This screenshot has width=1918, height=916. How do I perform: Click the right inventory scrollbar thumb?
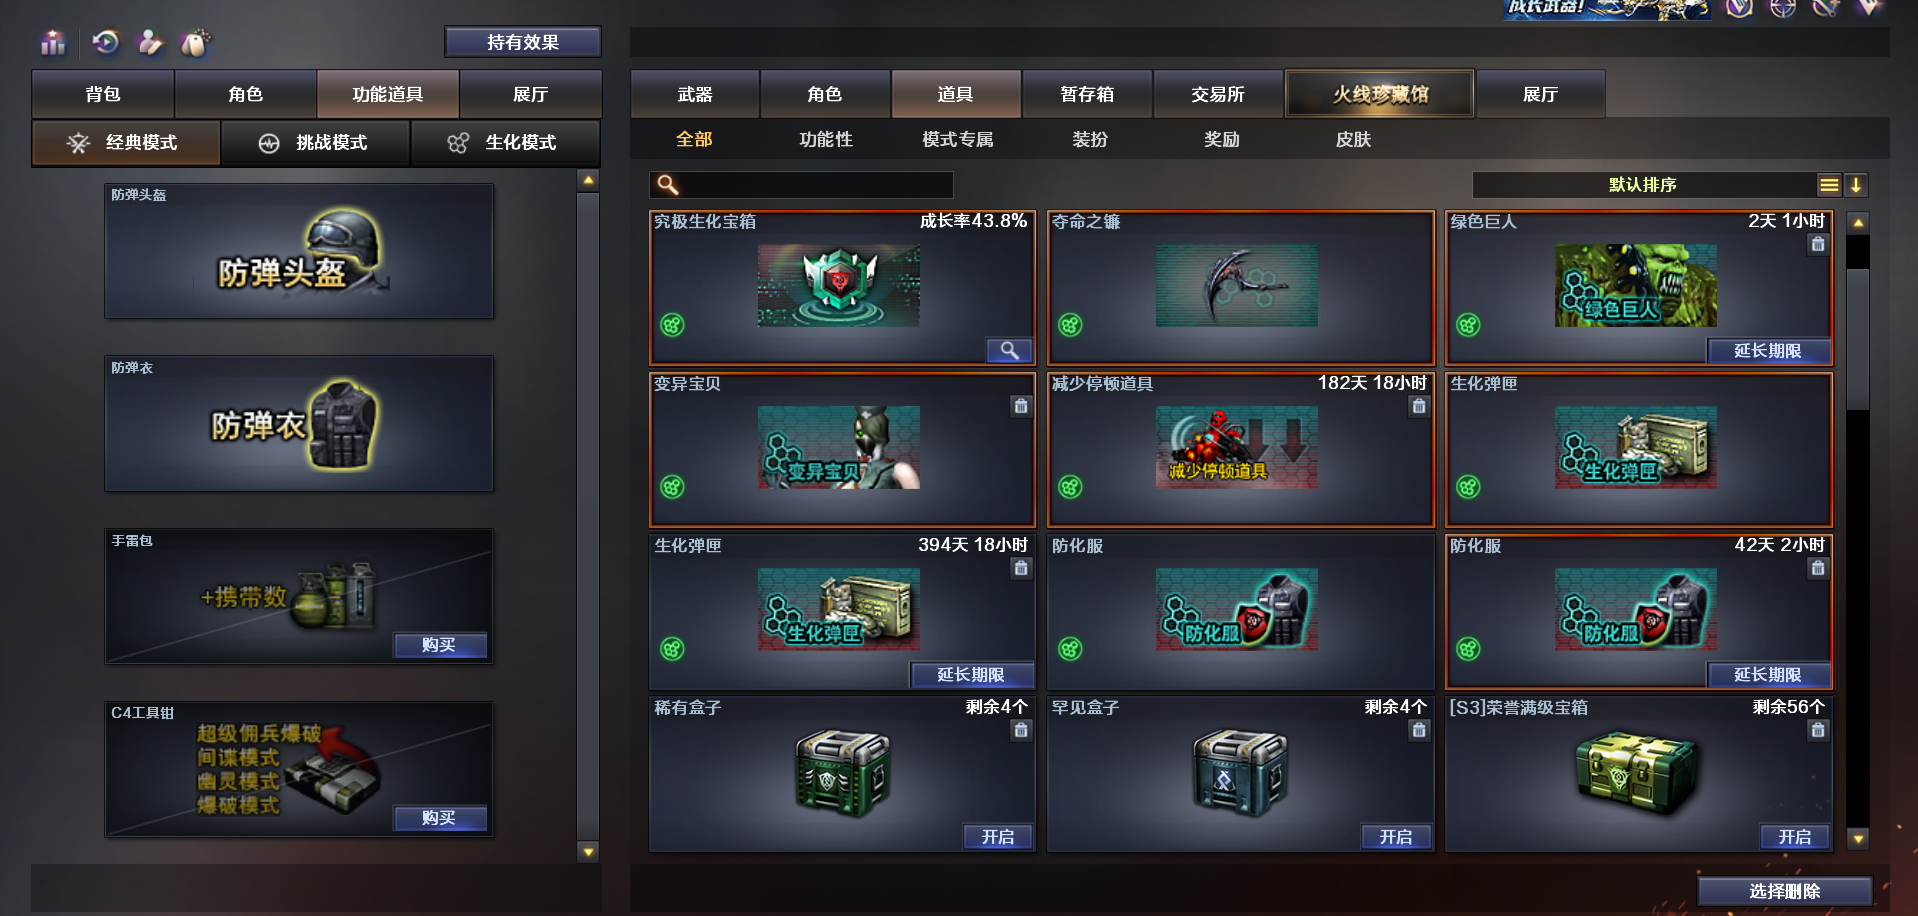(x=1858, y=340)
